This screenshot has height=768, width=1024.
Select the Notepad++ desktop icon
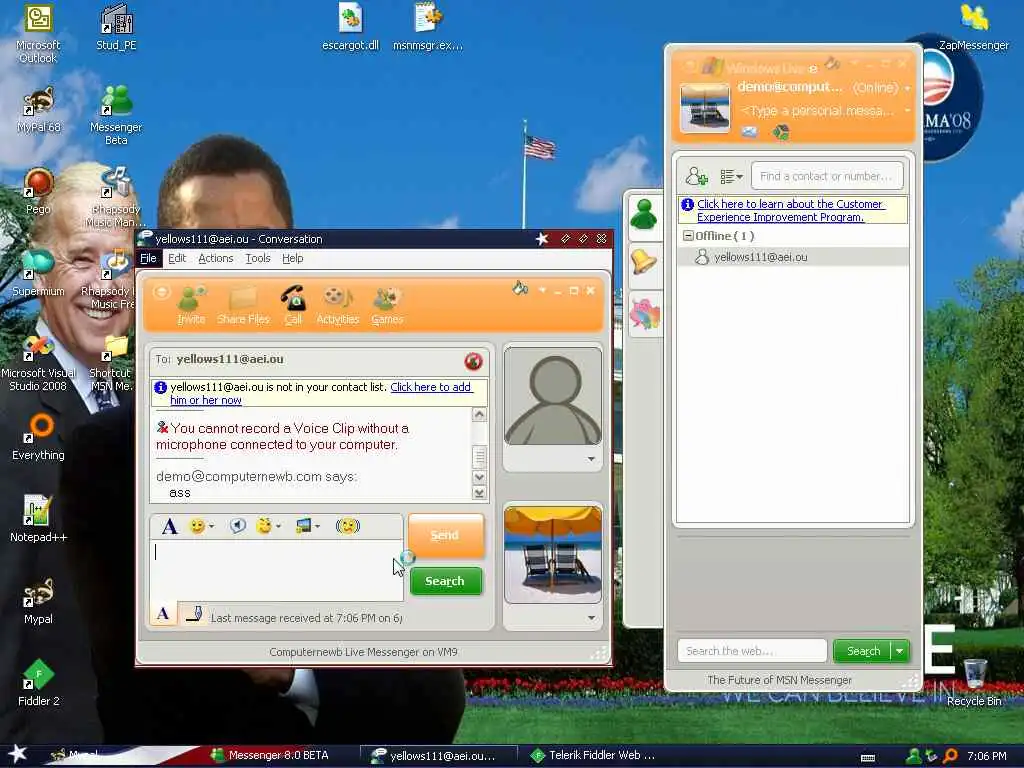pyautogui.click(x=38, y=519)
